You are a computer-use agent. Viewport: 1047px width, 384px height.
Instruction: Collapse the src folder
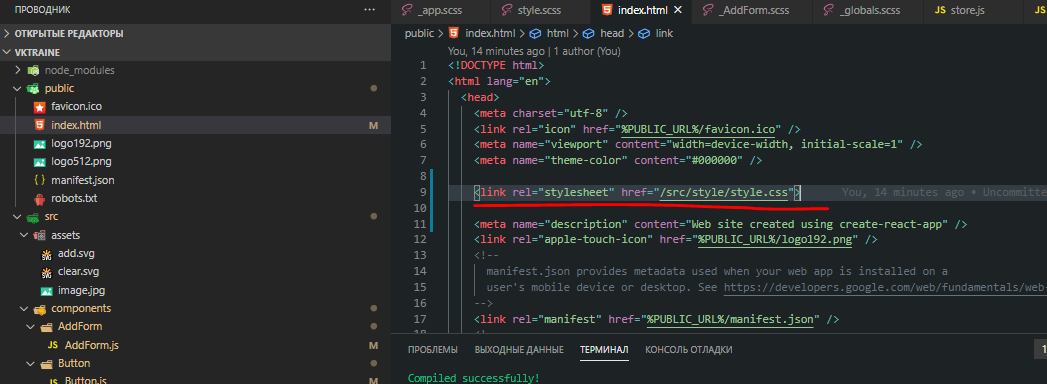click(18, 217)
